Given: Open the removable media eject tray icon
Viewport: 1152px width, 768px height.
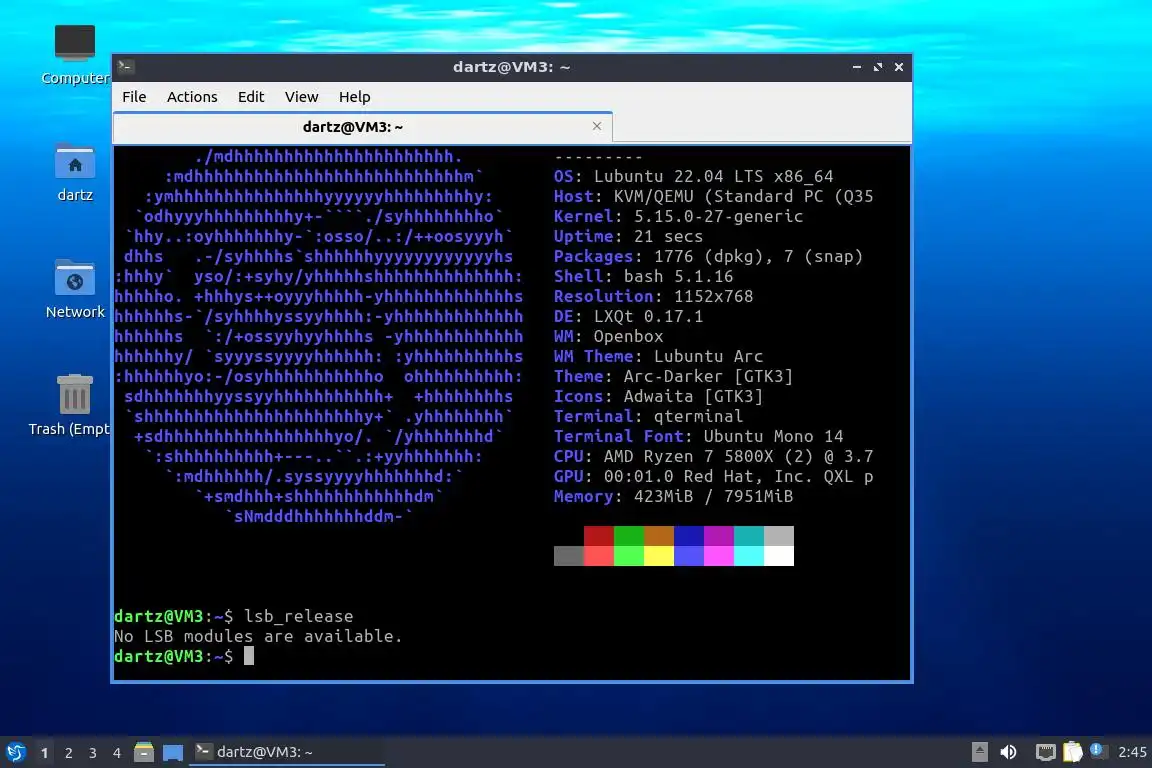Looking at the screenshot, I should tap(979, 752).
